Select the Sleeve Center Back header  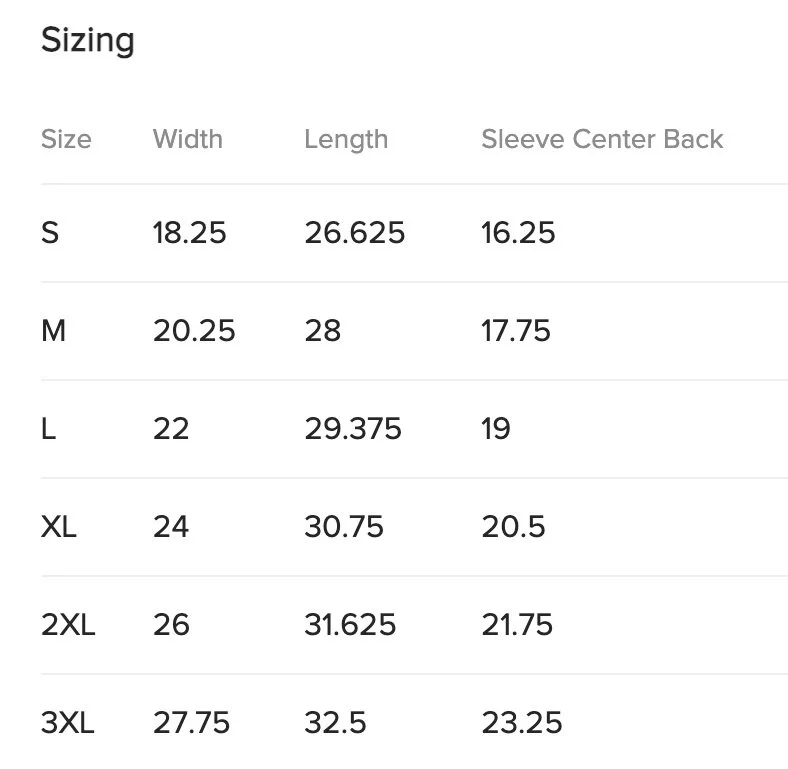(x=602, y=139)
